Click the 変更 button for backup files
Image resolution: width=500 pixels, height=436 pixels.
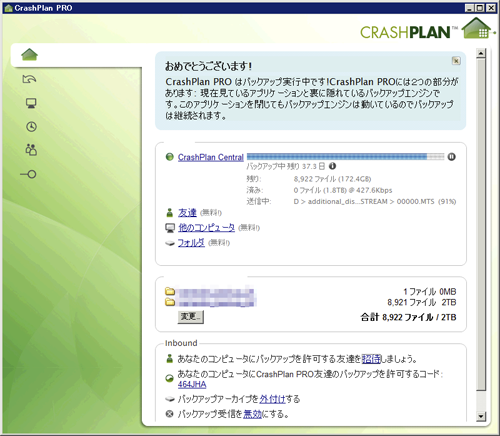click(x=191, y=317)
